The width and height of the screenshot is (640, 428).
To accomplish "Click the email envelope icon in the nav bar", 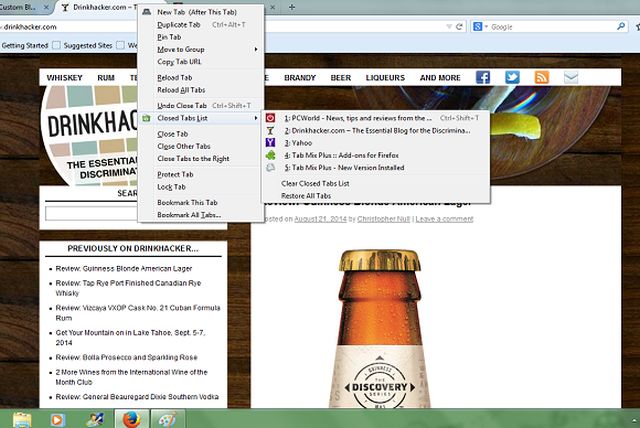I will coord(571,77).
